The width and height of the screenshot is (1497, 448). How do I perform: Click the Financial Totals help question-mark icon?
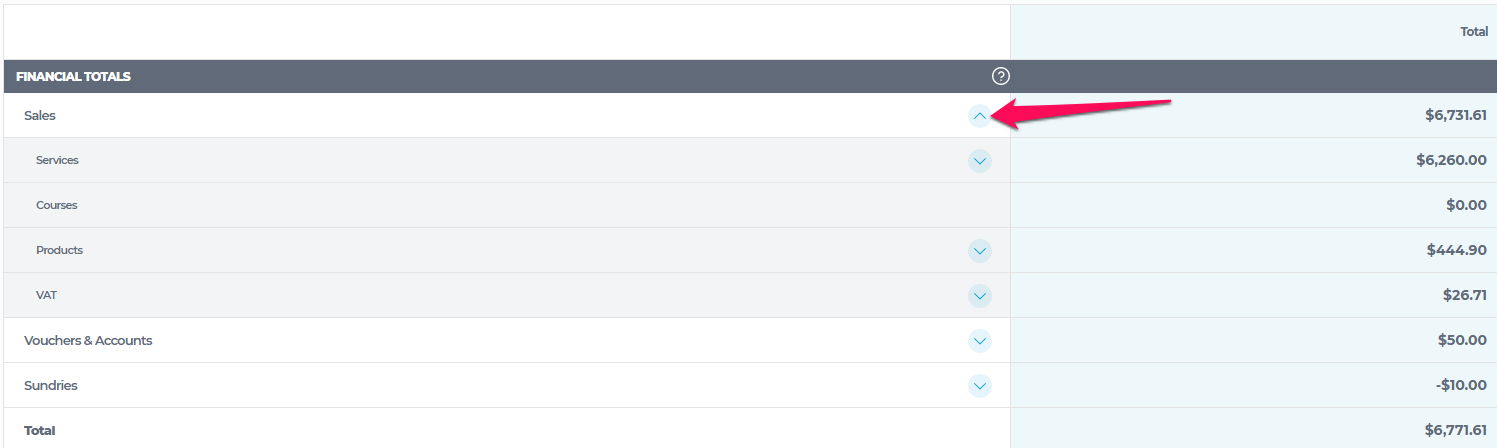click(1000, 76)
